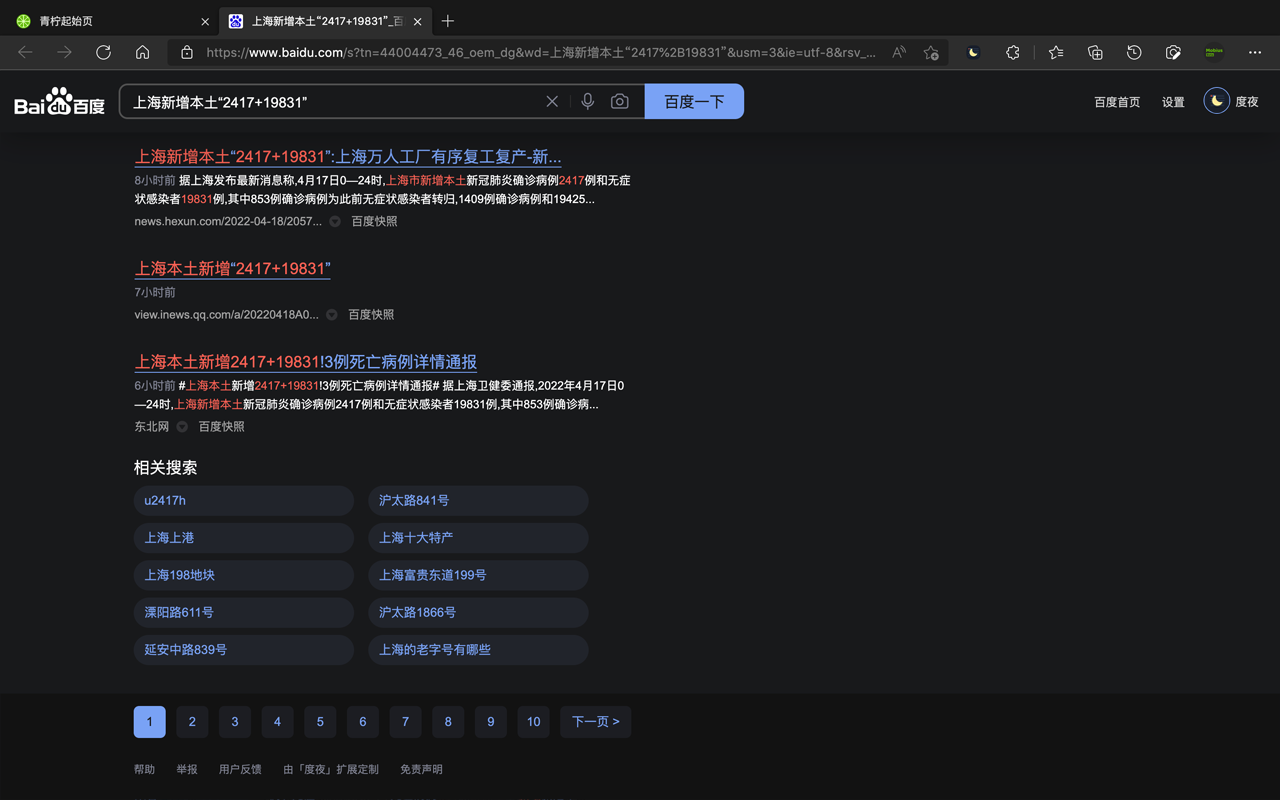Go to results page 10
The height and width of the screenshot is (800, 1280).
(x=533, y=721)
